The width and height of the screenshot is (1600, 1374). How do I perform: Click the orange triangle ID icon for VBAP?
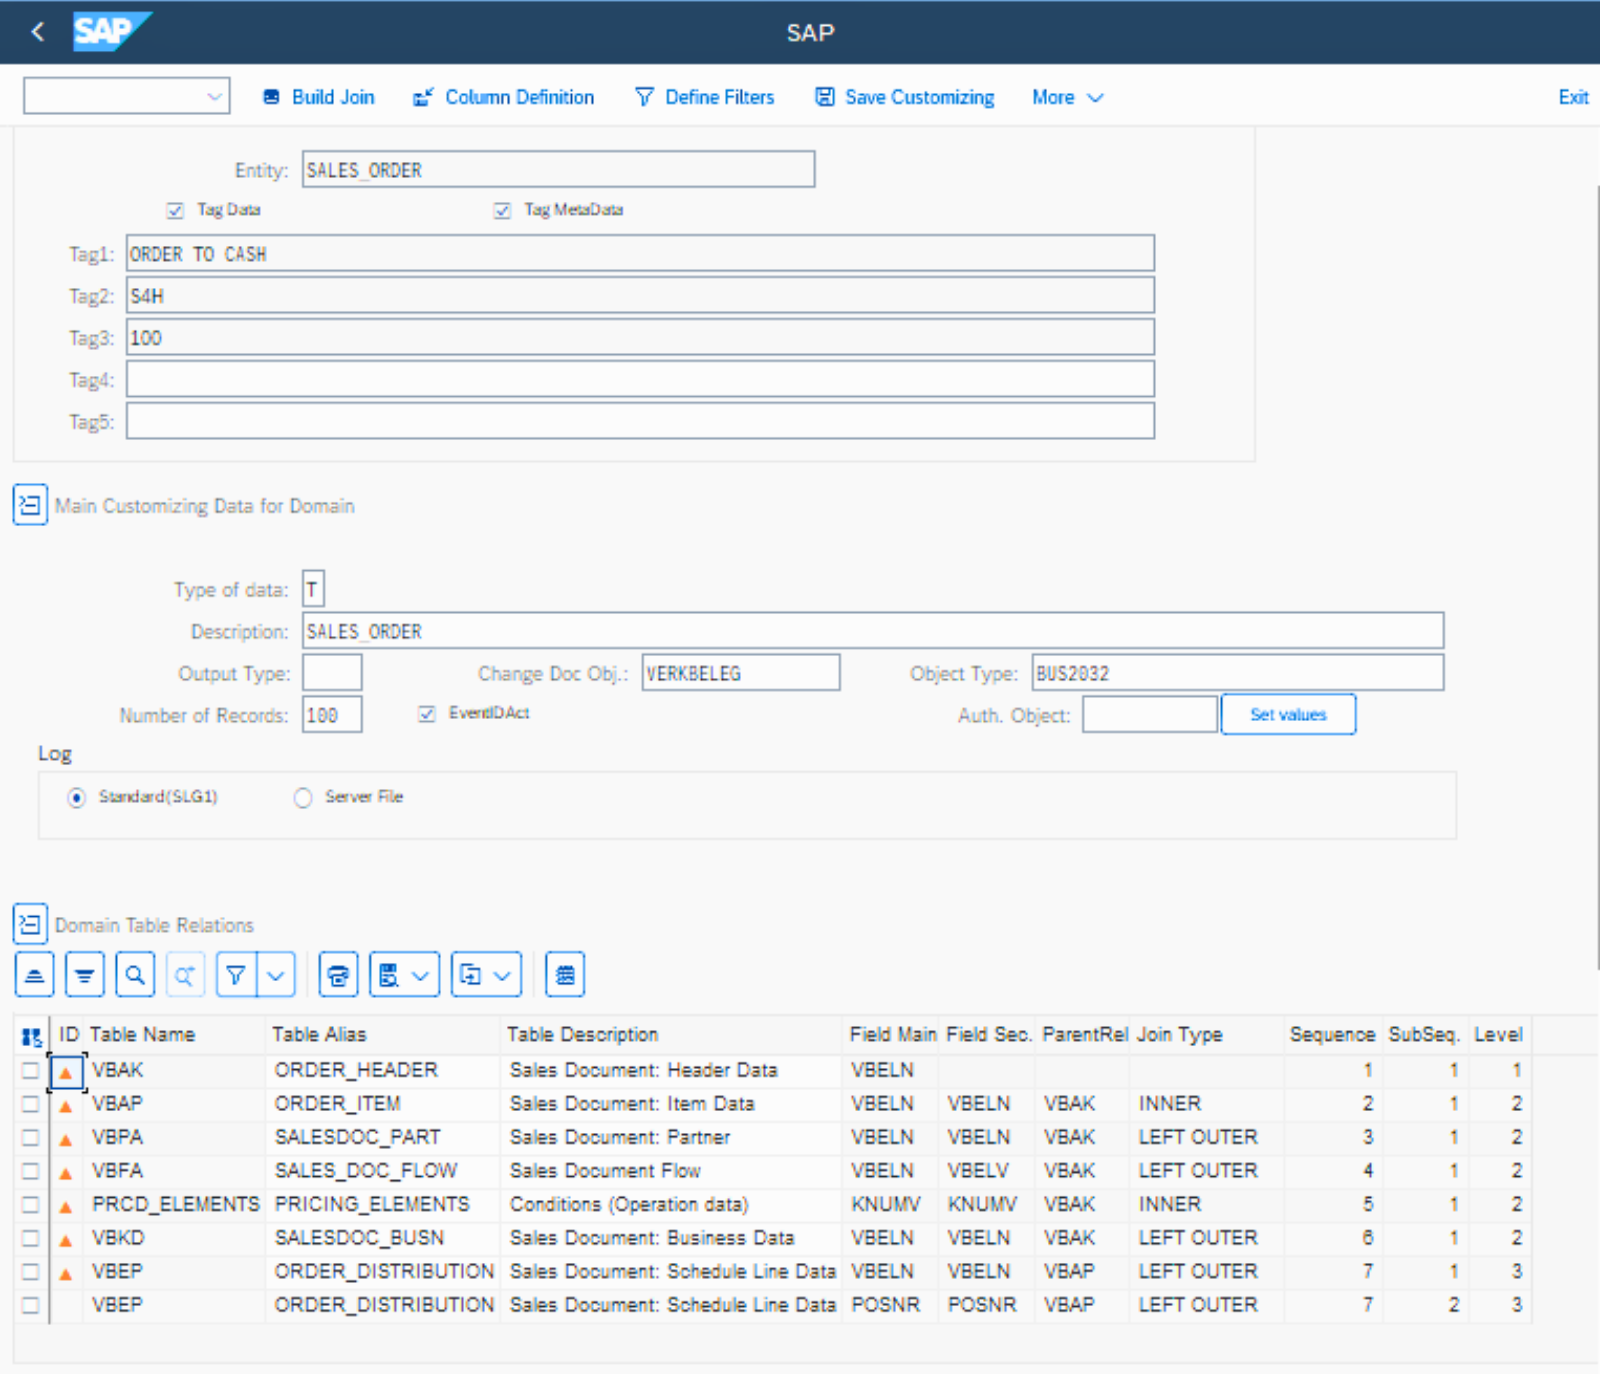tap(66, 1105)
